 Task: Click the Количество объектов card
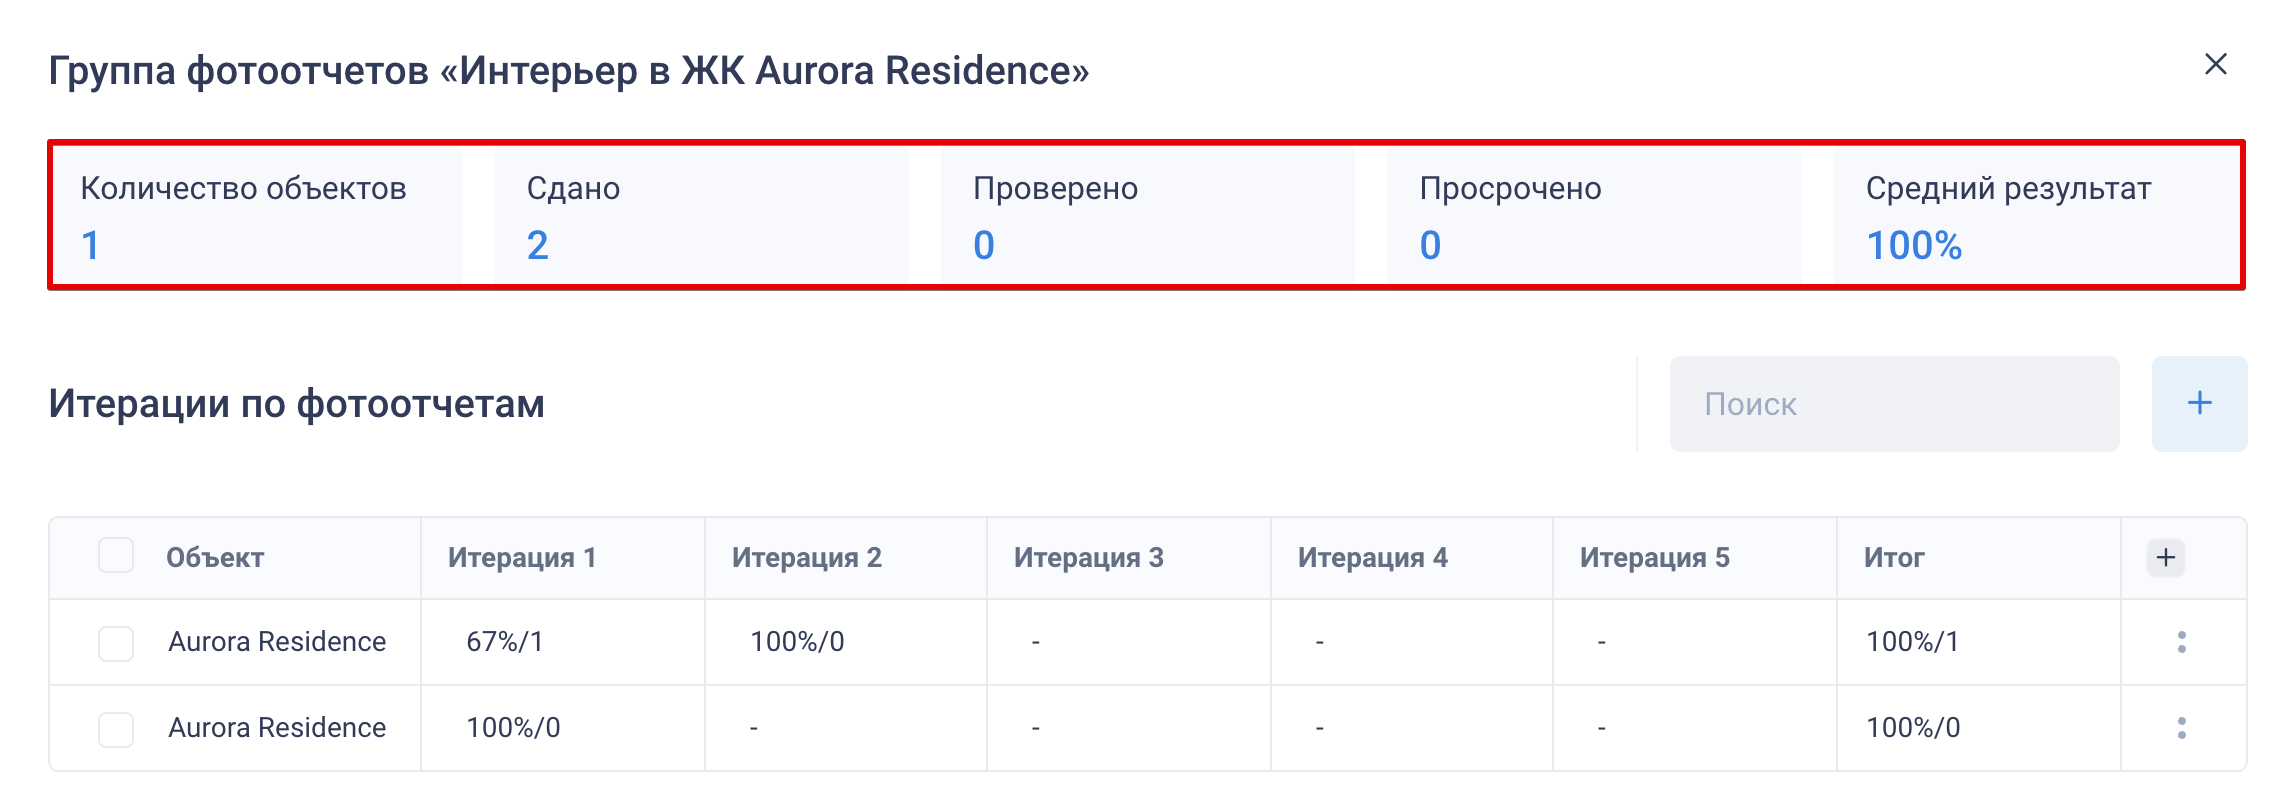click(x=256, y=216)
